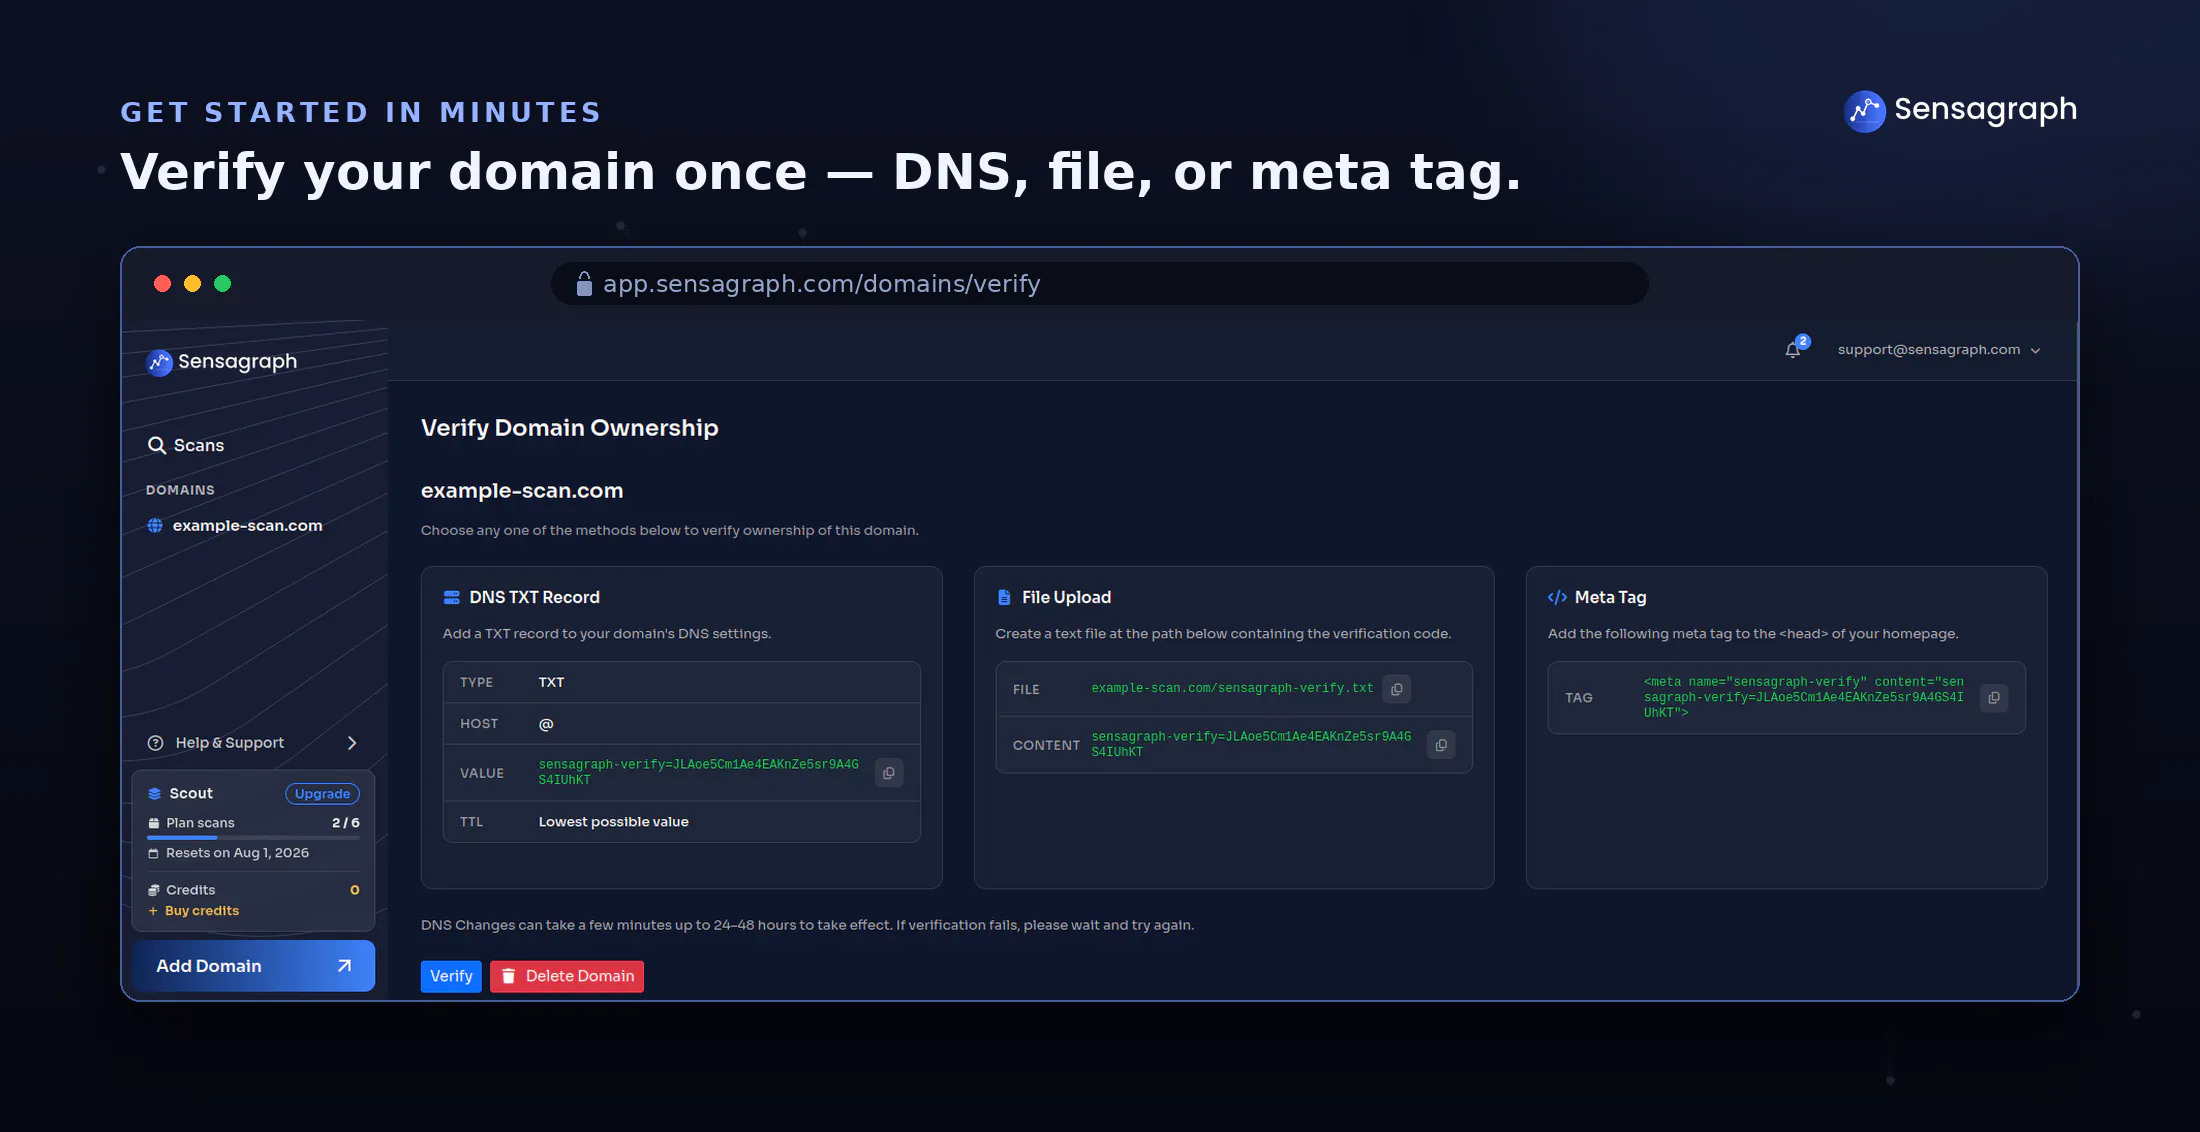Click the HOST value '@'
Viewport: 2200px width, 1132px height.
(x=546, y=724)
